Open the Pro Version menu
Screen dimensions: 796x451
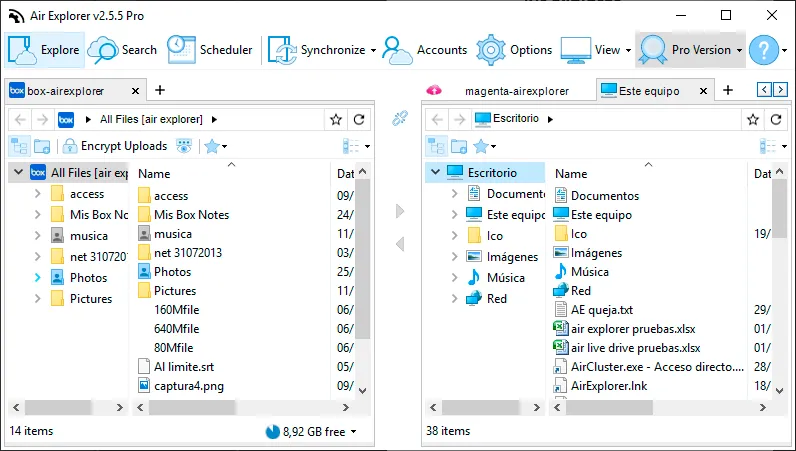click(x=690, y=50)
